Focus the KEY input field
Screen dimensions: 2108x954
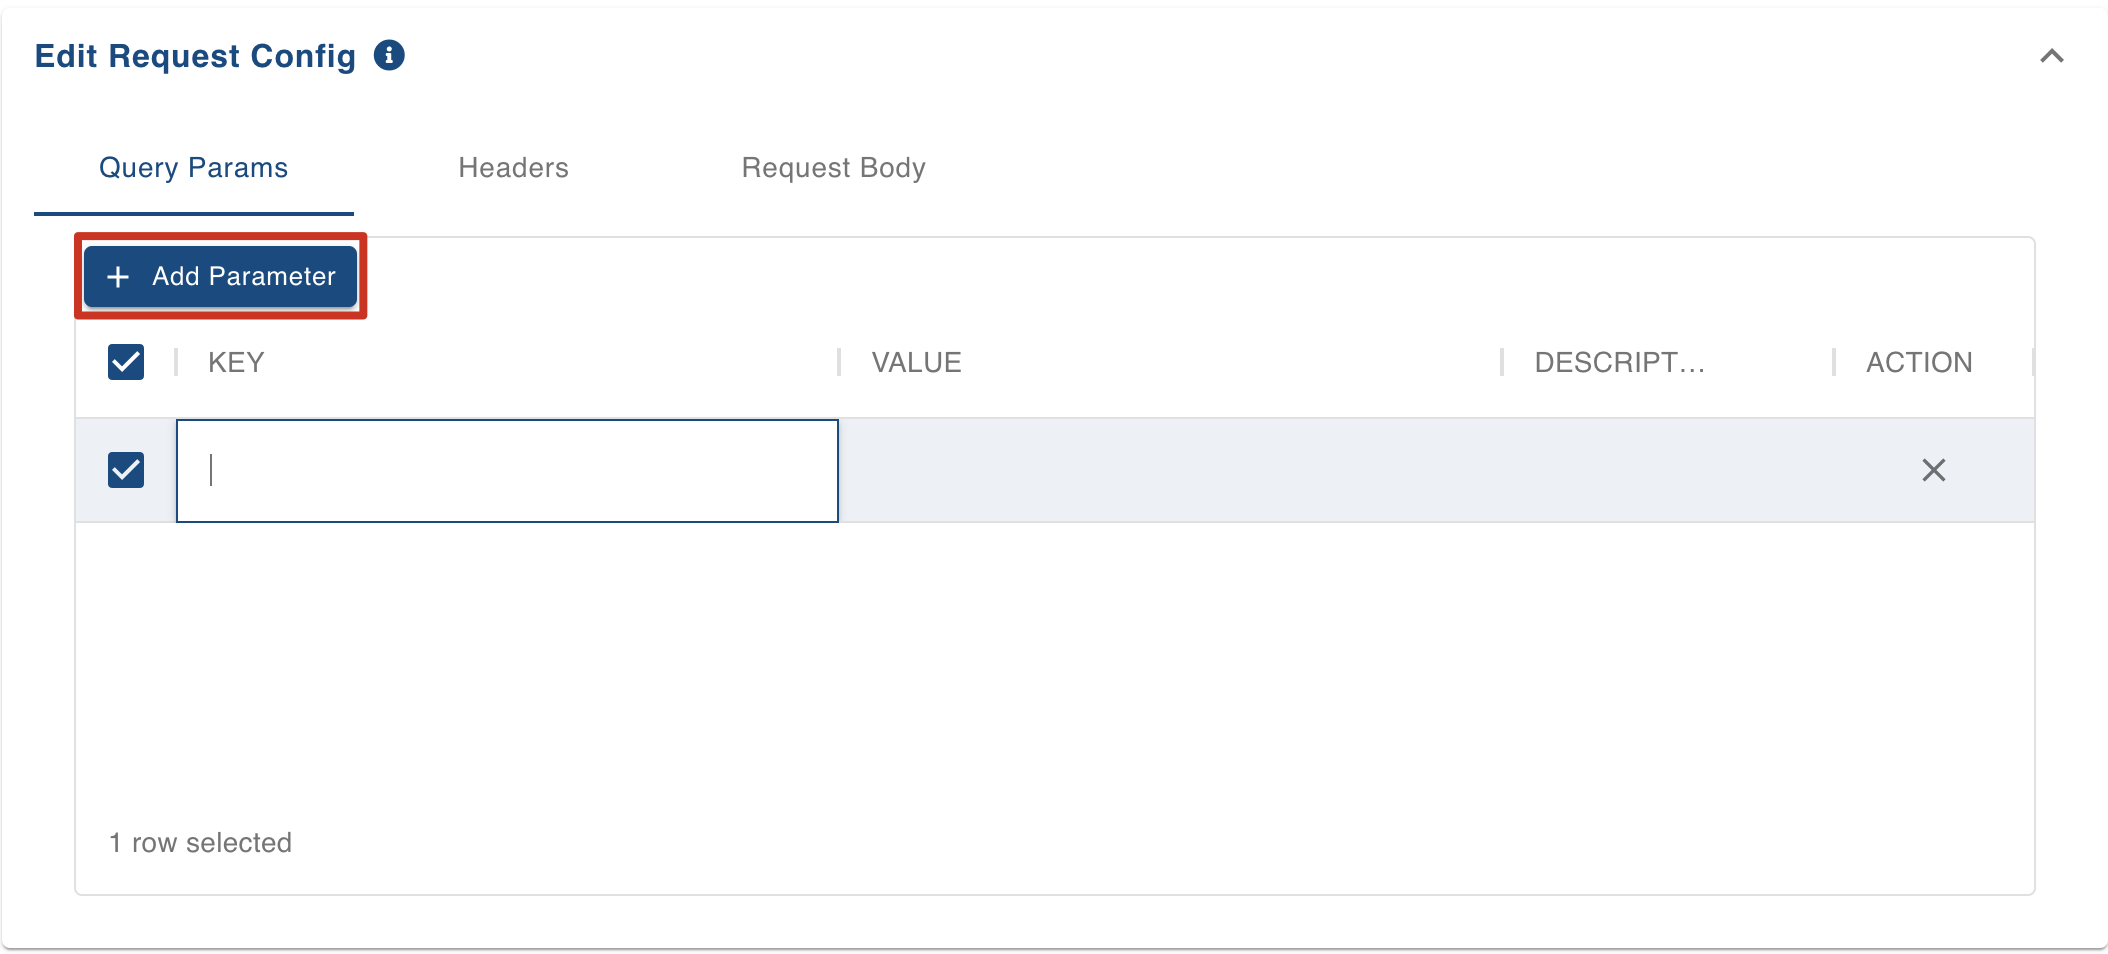tap(507, 470)
